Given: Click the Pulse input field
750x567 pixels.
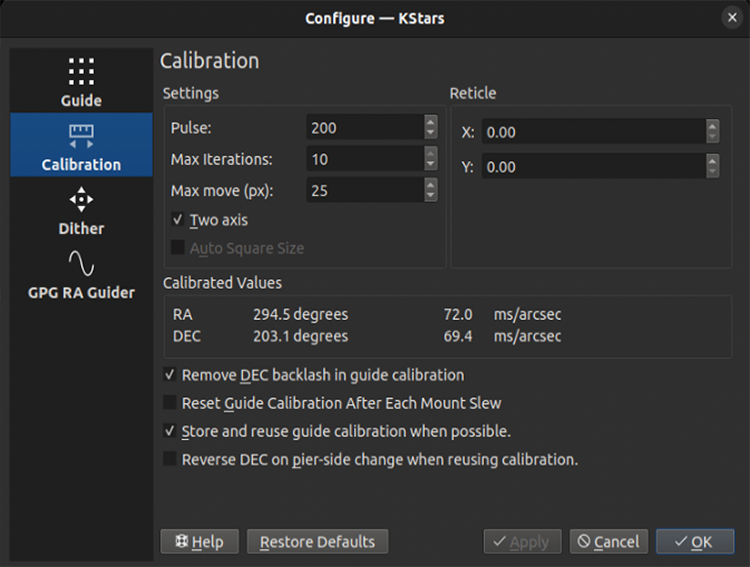Looking at the screenshot, I should 364,128.
